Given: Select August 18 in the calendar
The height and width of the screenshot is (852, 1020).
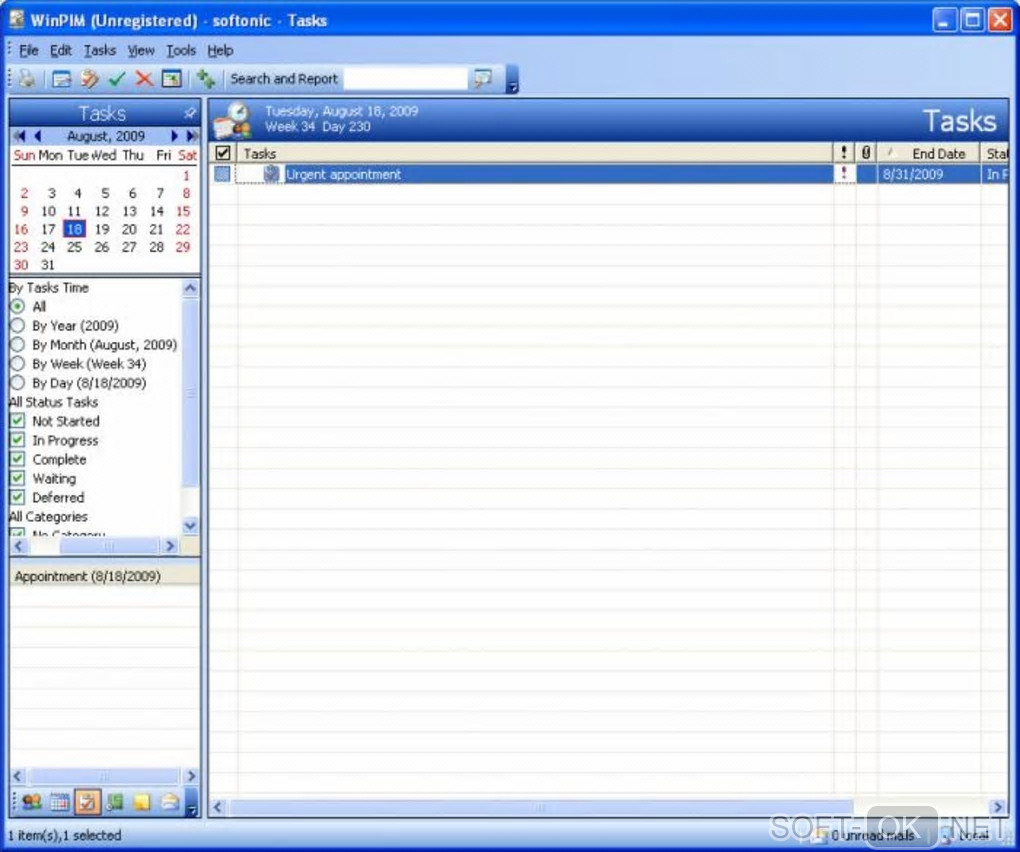Looking at the screenshot, I should click(x=74, y=229).
